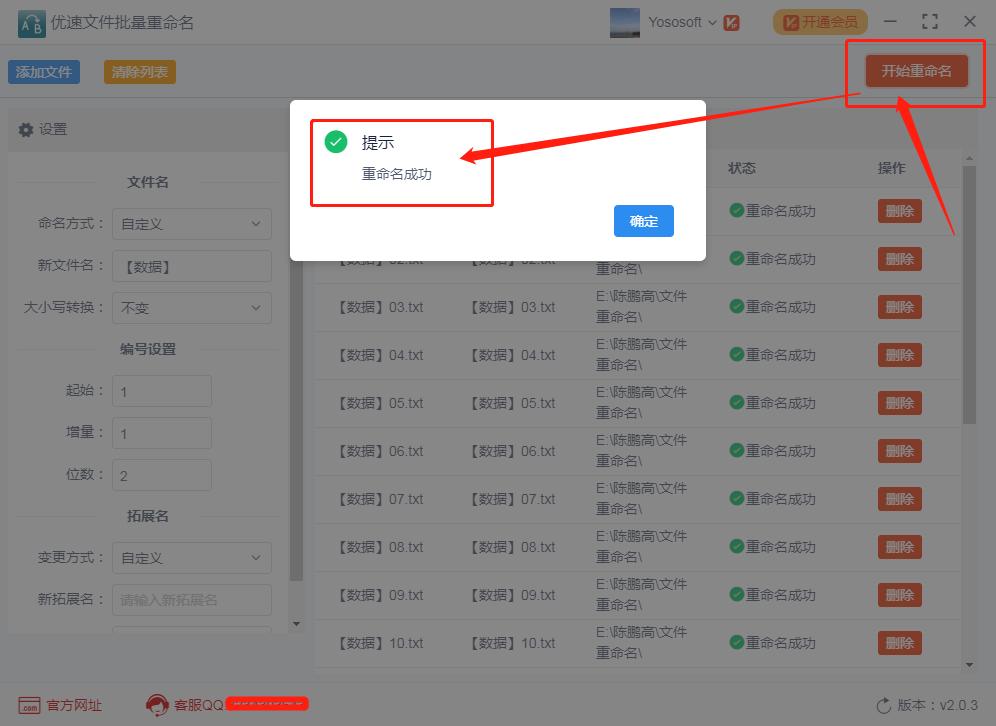Click the 添加文件 button
996x726 pixels.
pos(43,72)
